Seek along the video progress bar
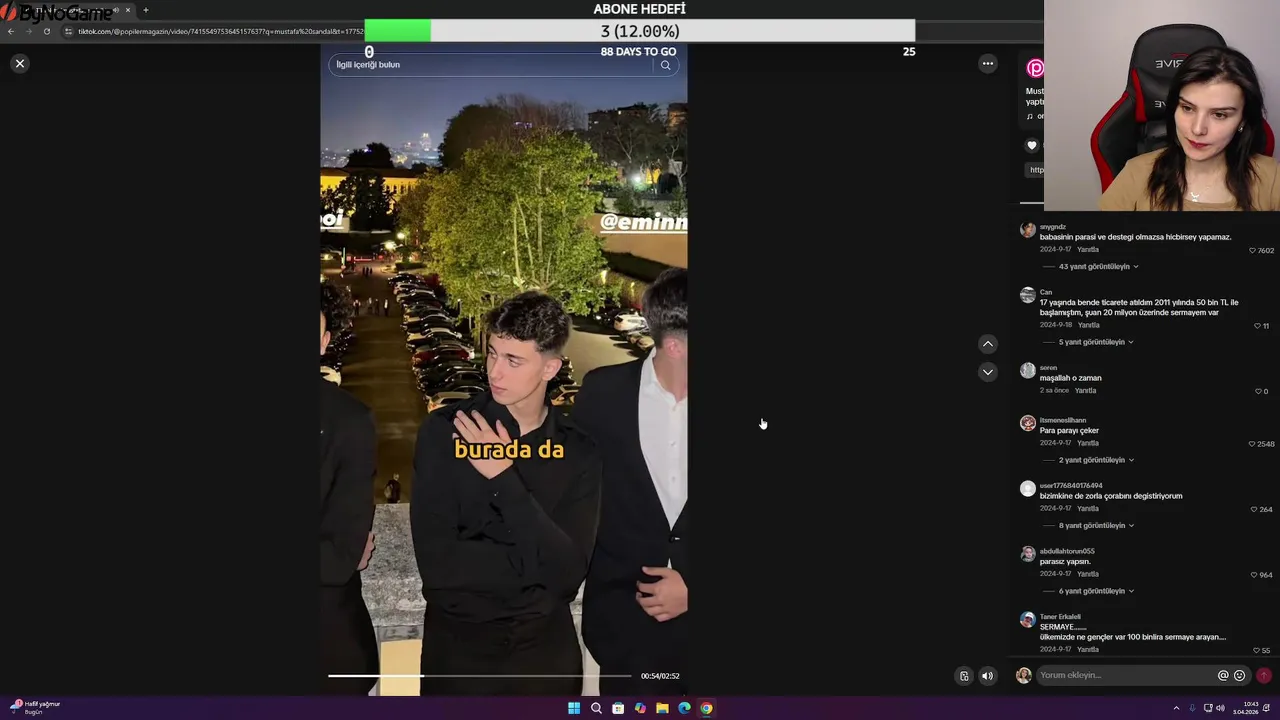The width and height of the screenshot is (1280, 720). (479, 676)
